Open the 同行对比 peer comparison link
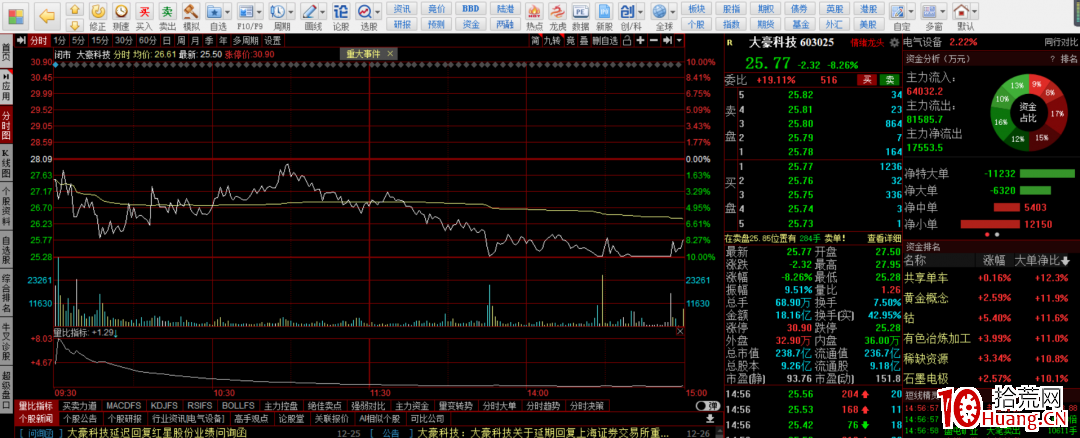The width and height of the screenshot is (1080, 438). 1061,42
